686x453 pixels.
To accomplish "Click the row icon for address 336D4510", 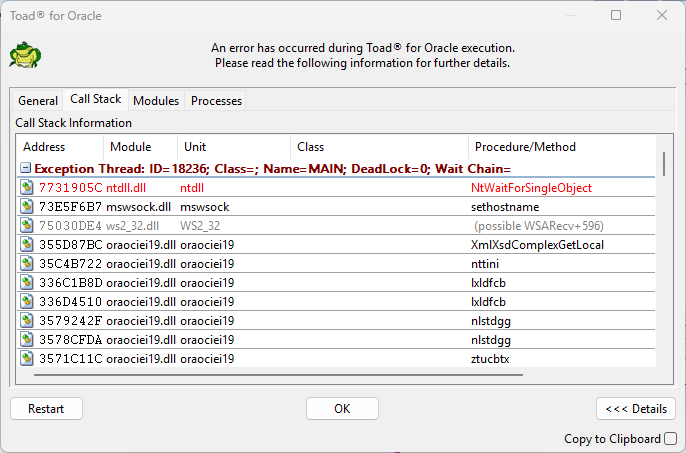I will coord(27,302).
